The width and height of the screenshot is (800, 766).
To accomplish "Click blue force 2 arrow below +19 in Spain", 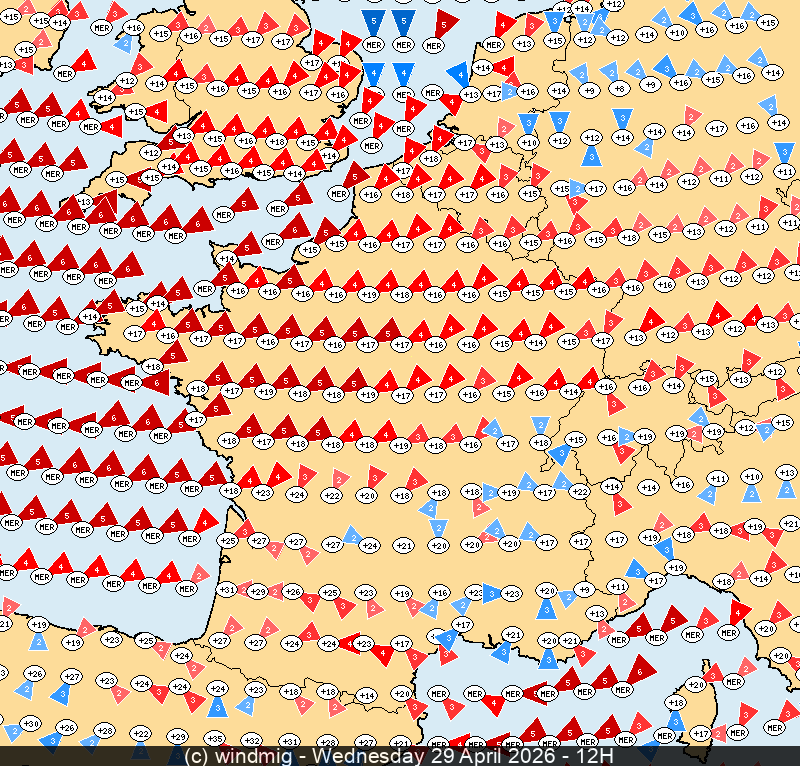I will click(x=38, y=642).
